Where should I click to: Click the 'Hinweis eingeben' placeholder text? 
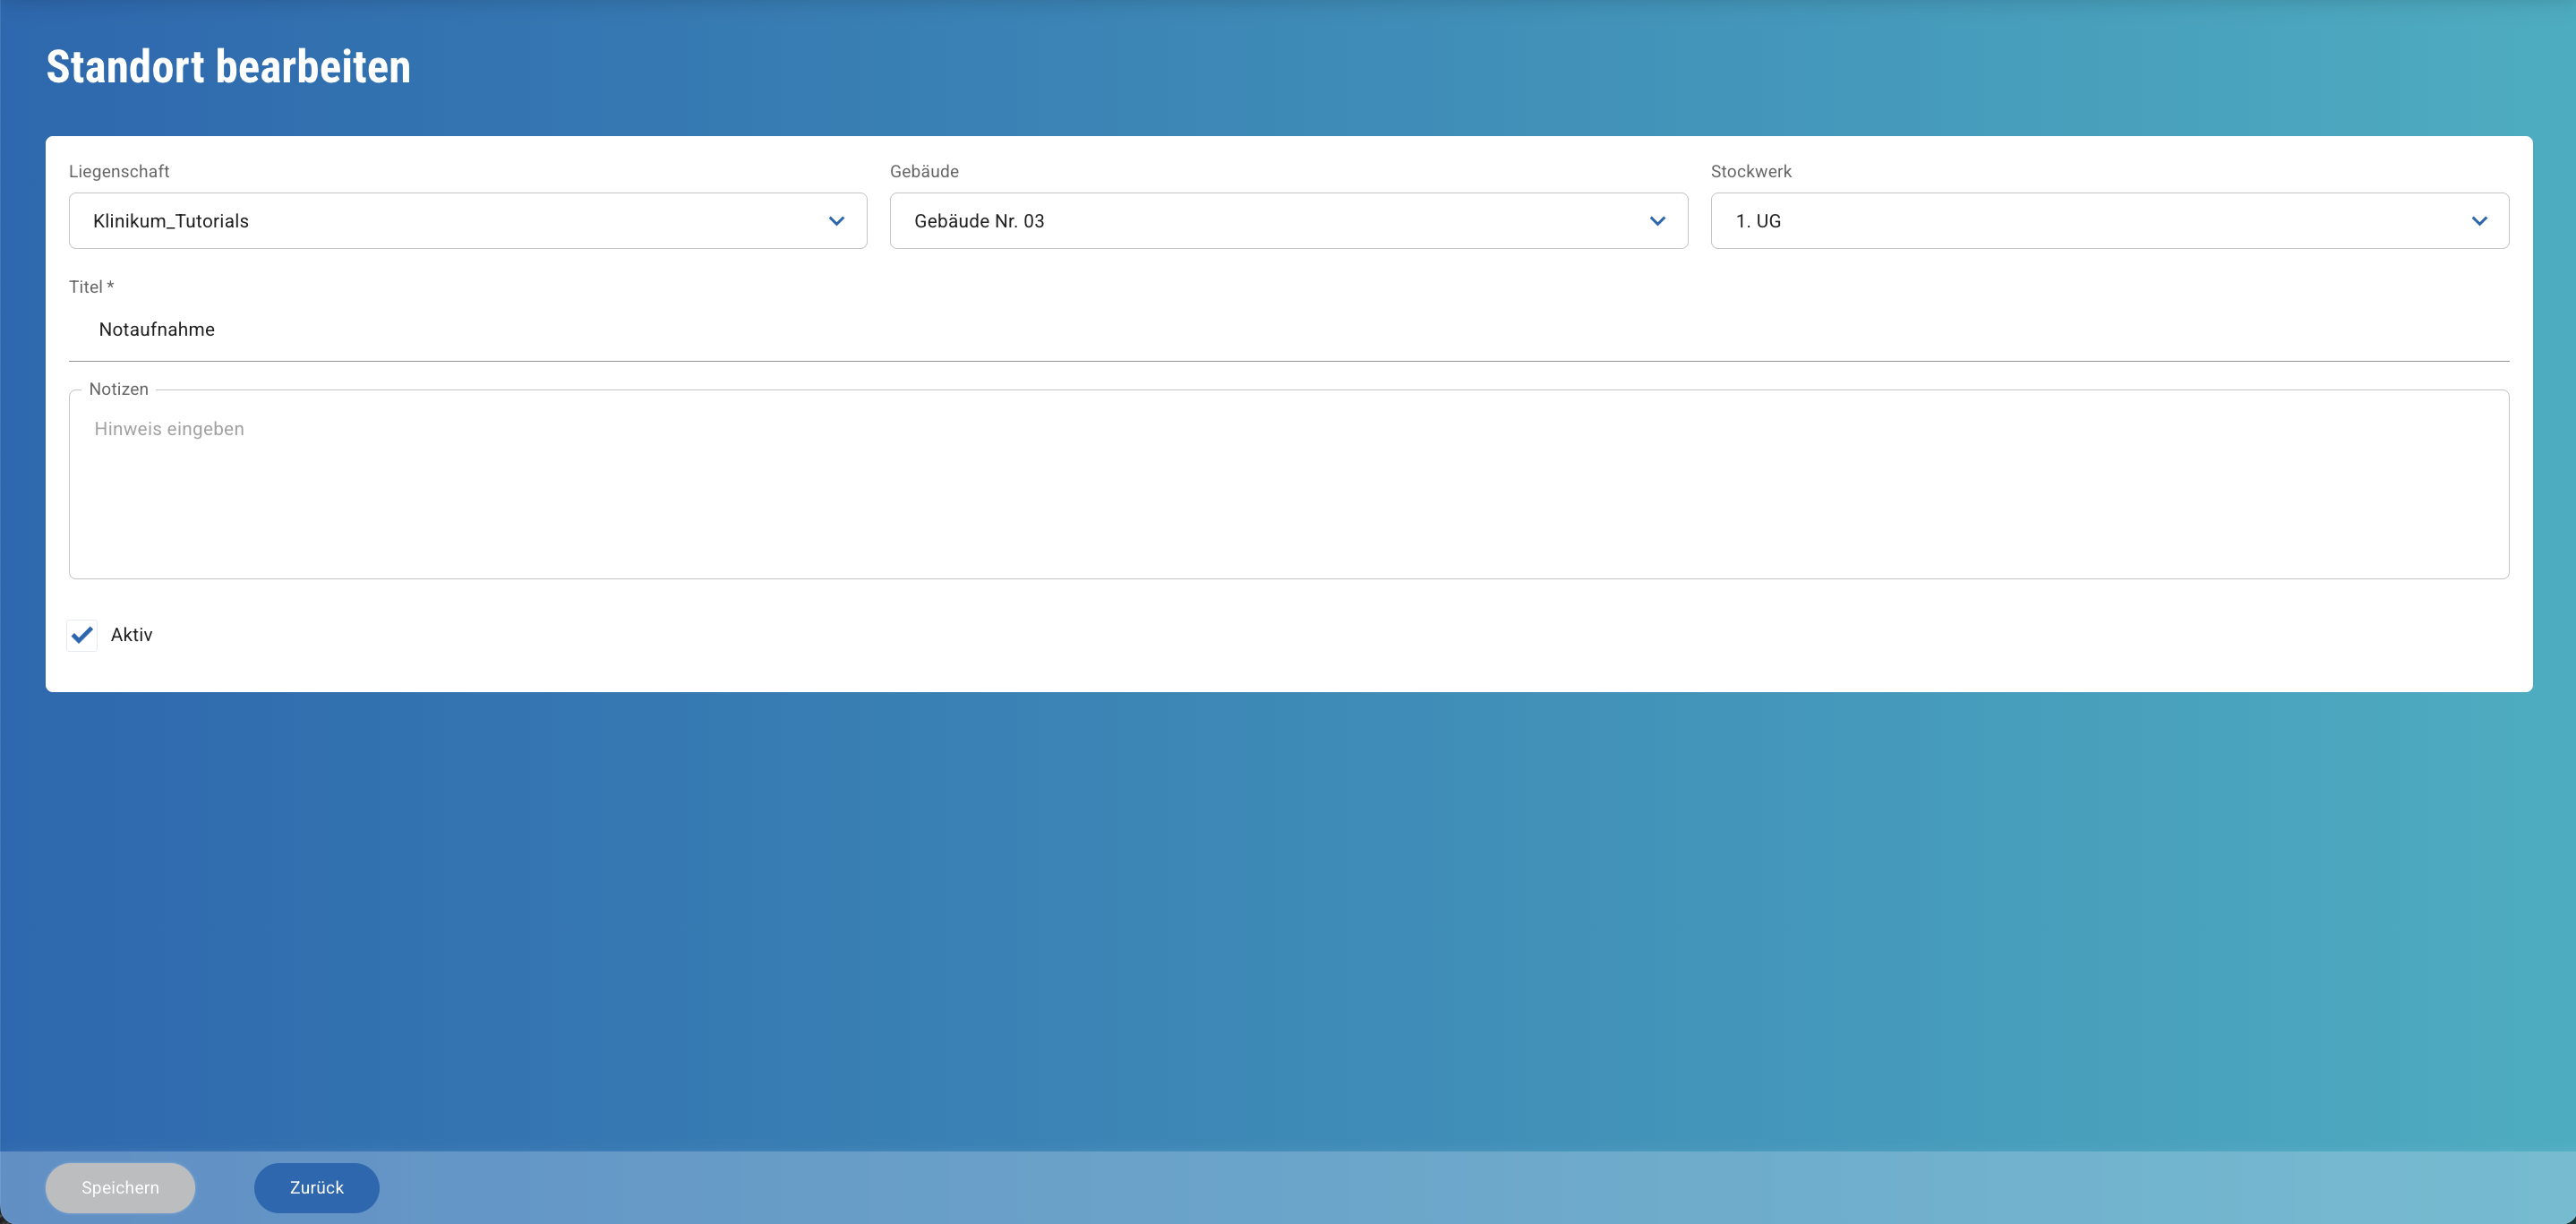169,429
